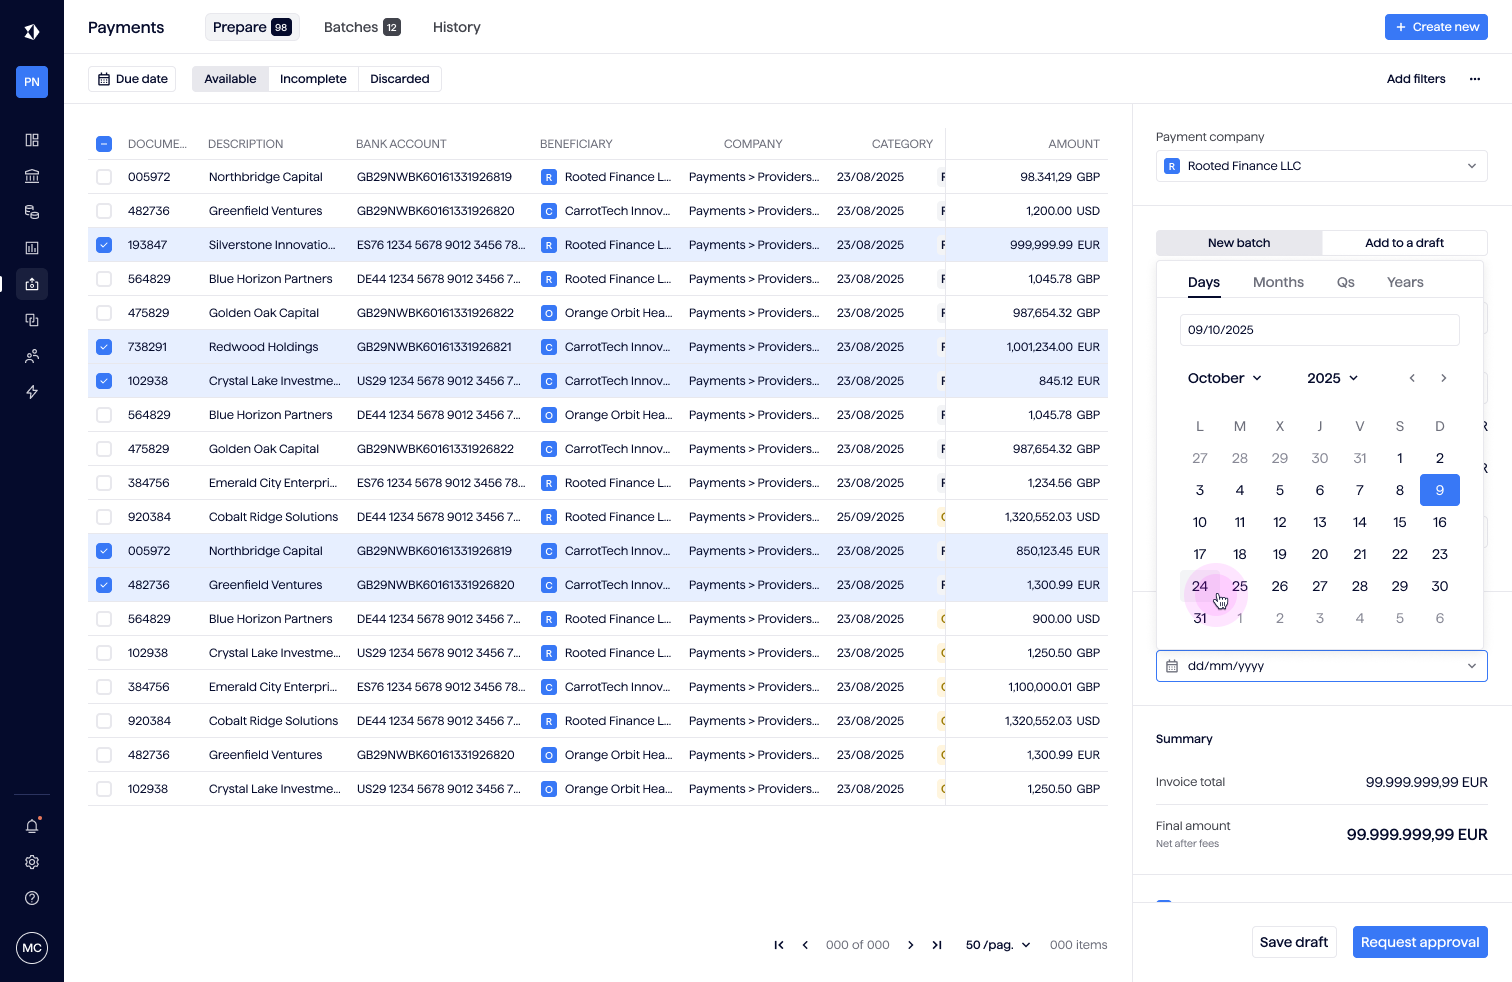Uncheck the Silverstone Innovations row checkbox

(x=104, y=245)
